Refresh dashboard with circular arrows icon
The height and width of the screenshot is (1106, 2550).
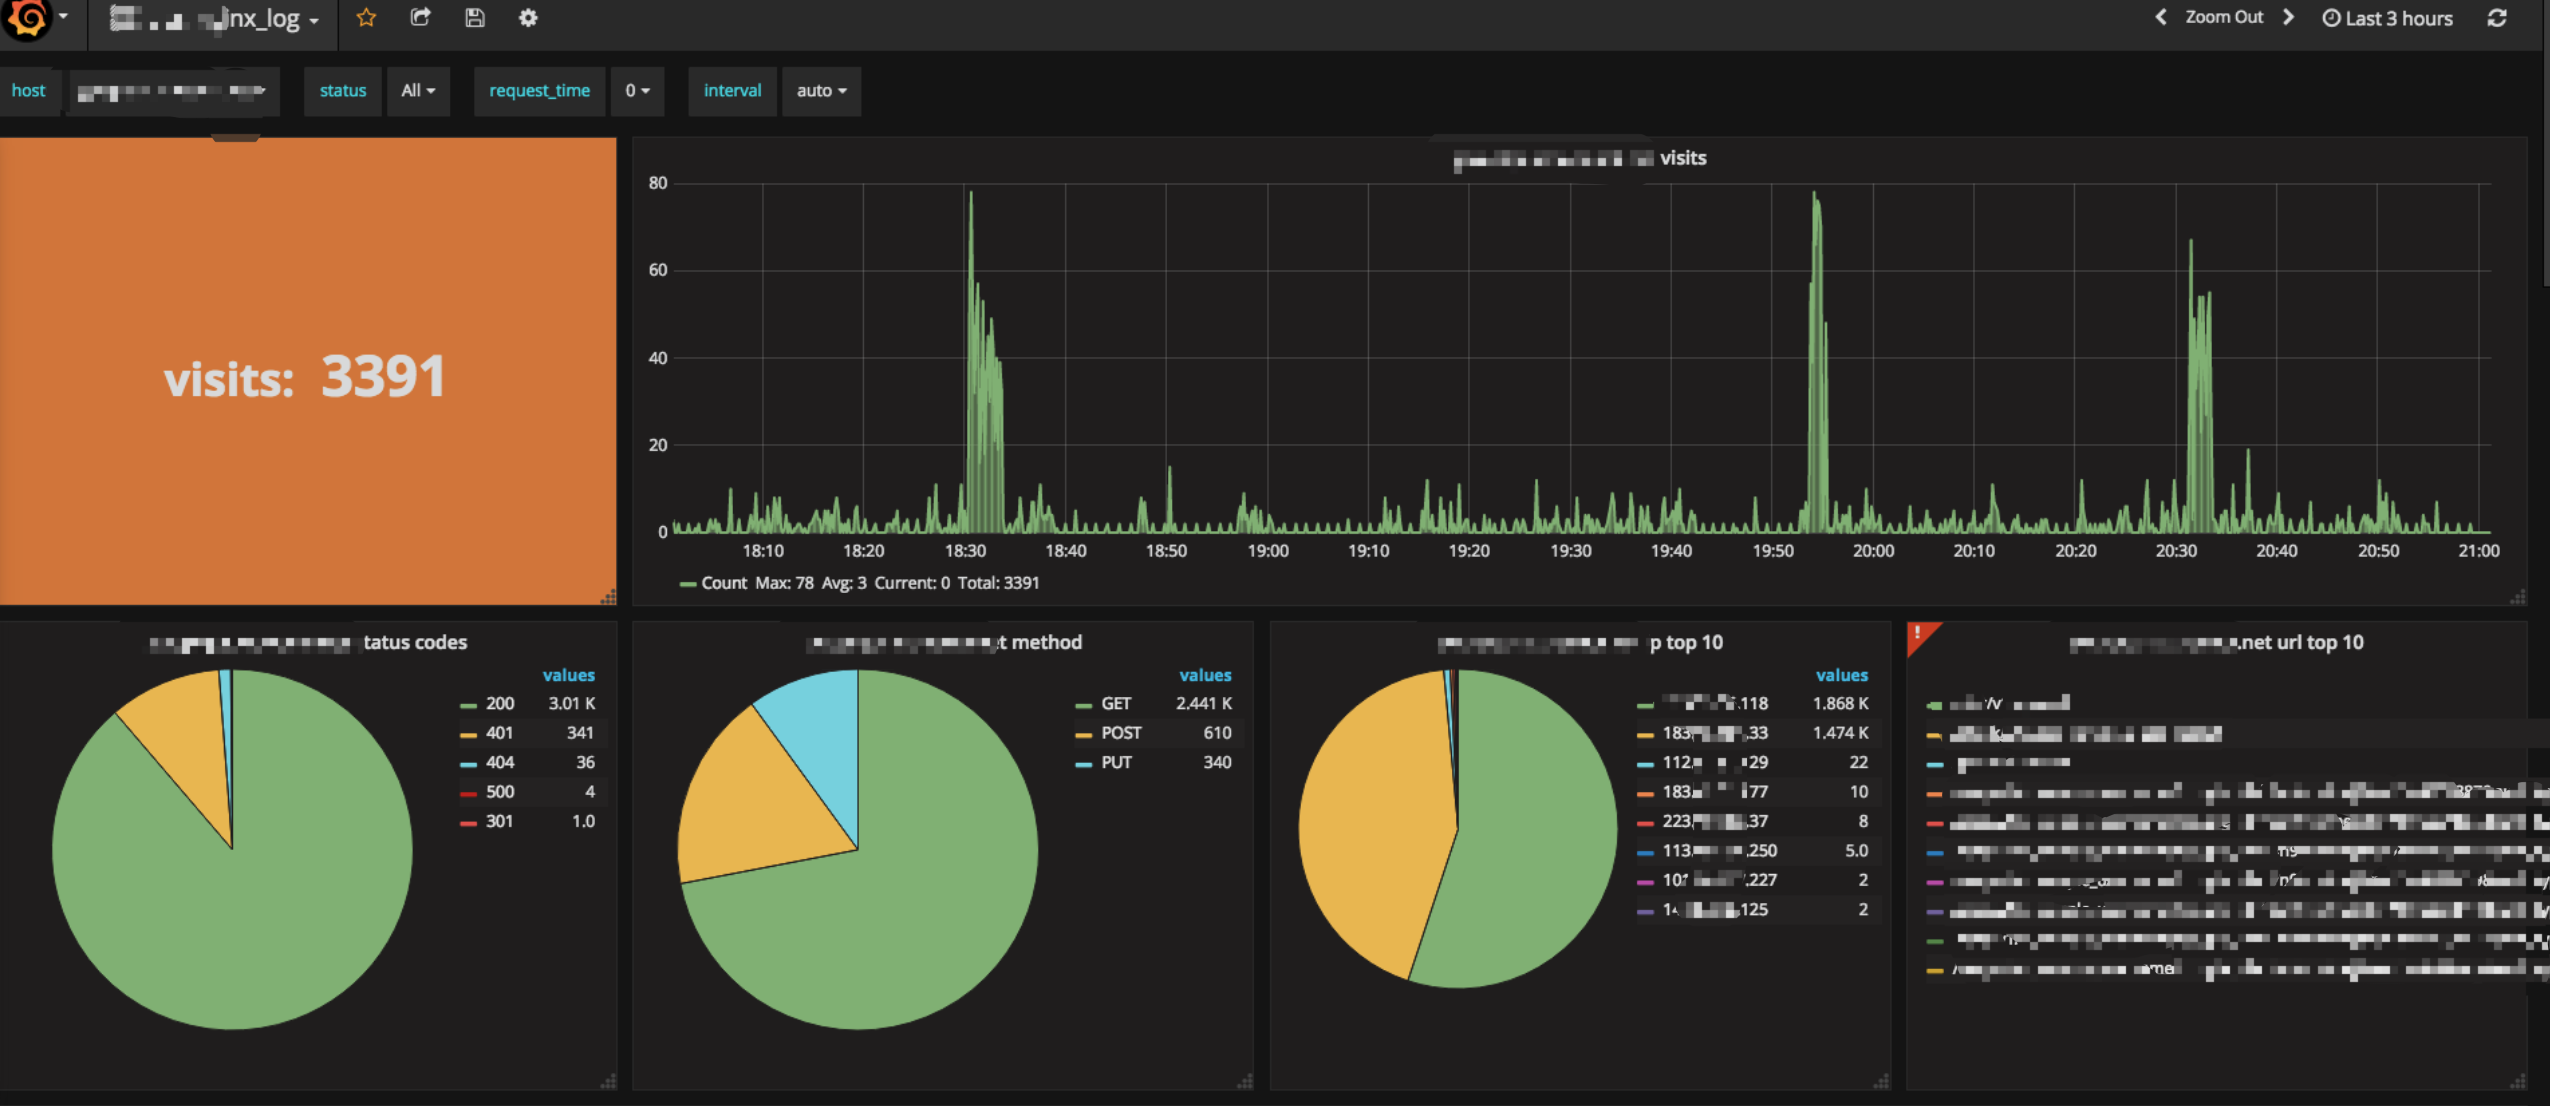pos(2497,18)
